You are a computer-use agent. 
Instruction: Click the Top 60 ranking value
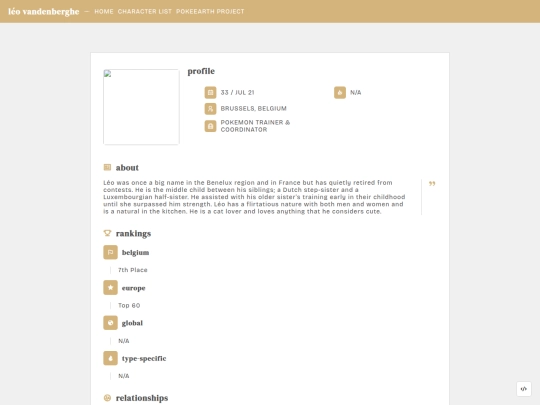(x=129, y=305)
